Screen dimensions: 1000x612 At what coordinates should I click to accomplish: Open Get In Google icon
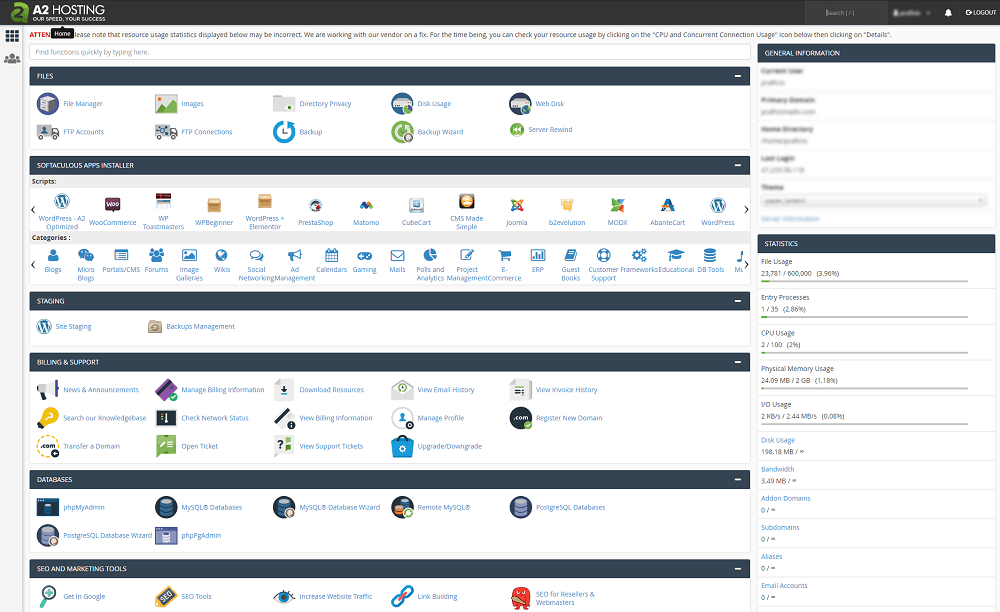(x=48, y=596)
